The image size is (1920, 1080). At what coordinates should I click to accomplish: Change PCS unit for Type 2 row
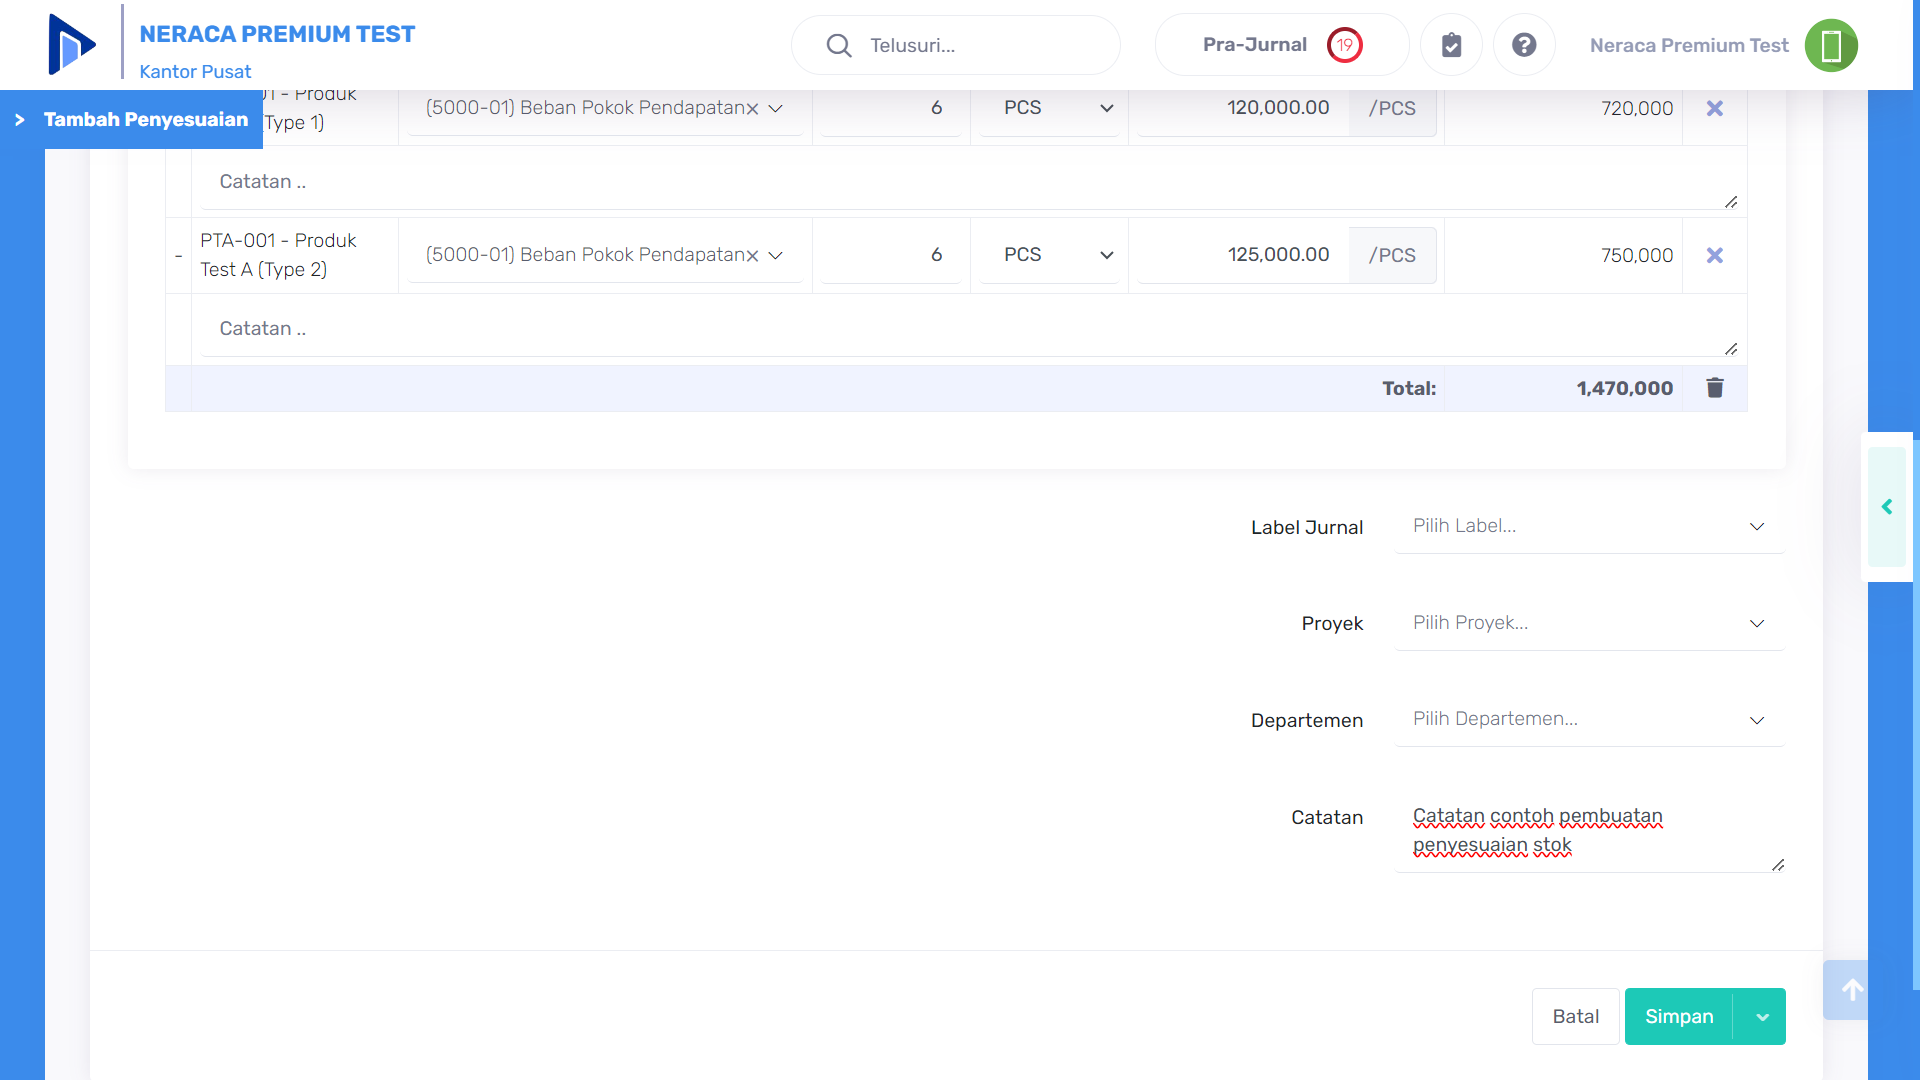tap(1057, 255)
